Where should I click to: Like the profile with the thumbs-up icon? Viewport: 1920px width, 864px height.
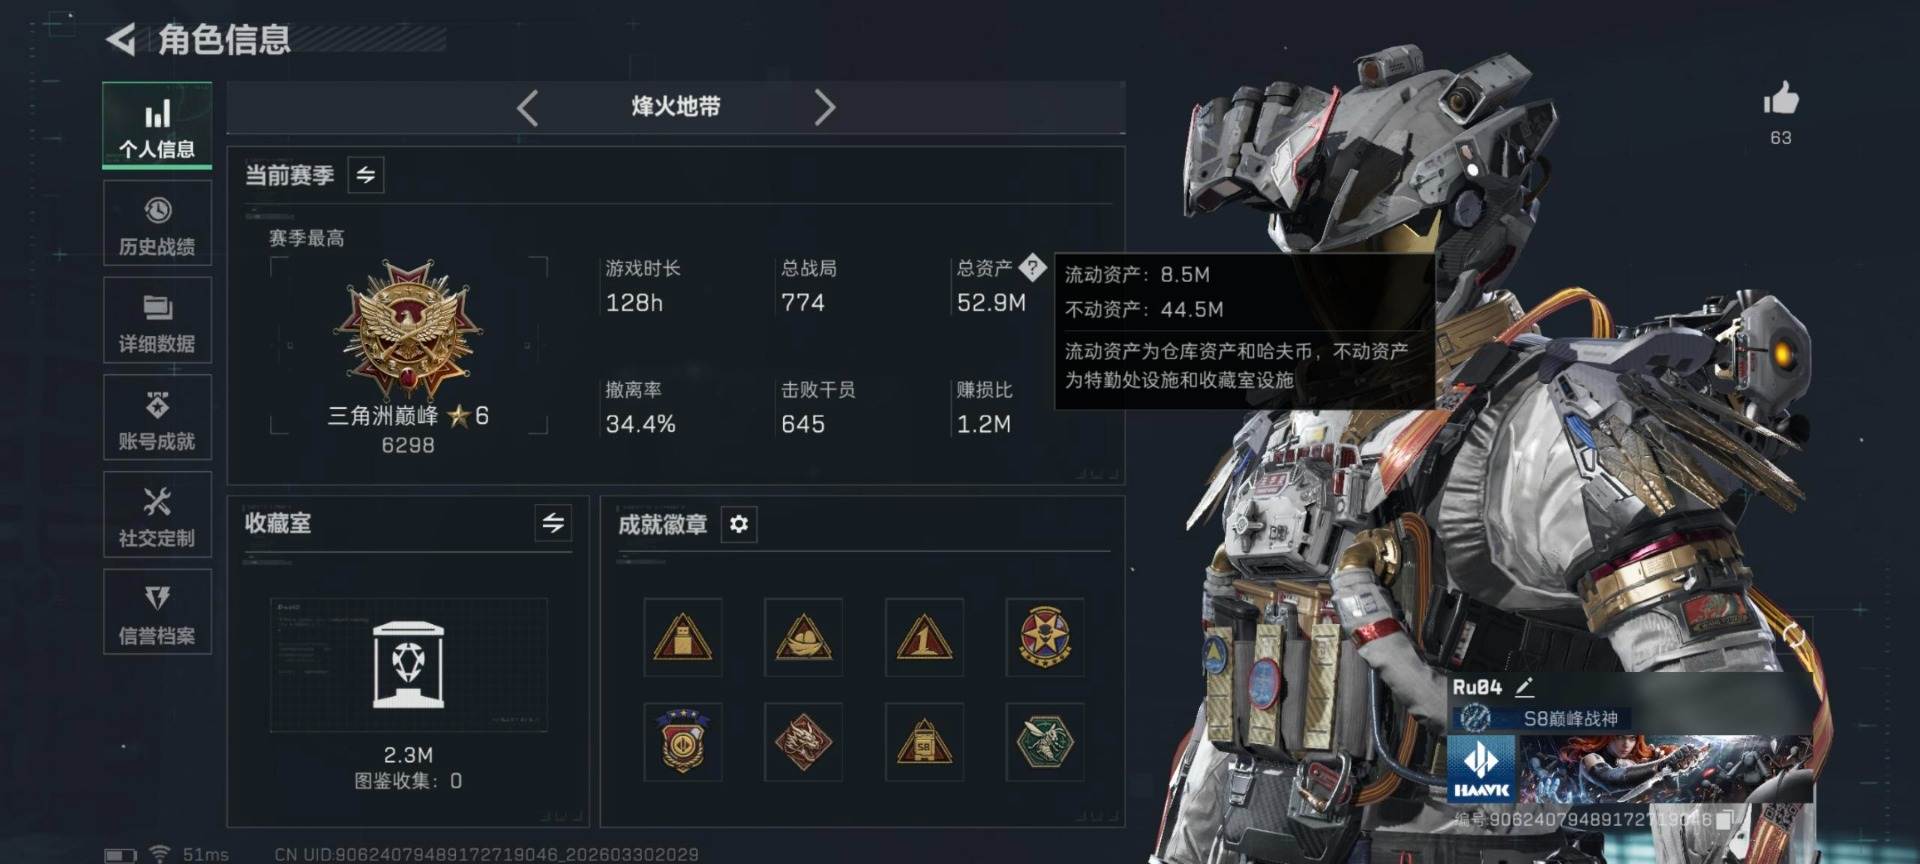(1780, 98)
